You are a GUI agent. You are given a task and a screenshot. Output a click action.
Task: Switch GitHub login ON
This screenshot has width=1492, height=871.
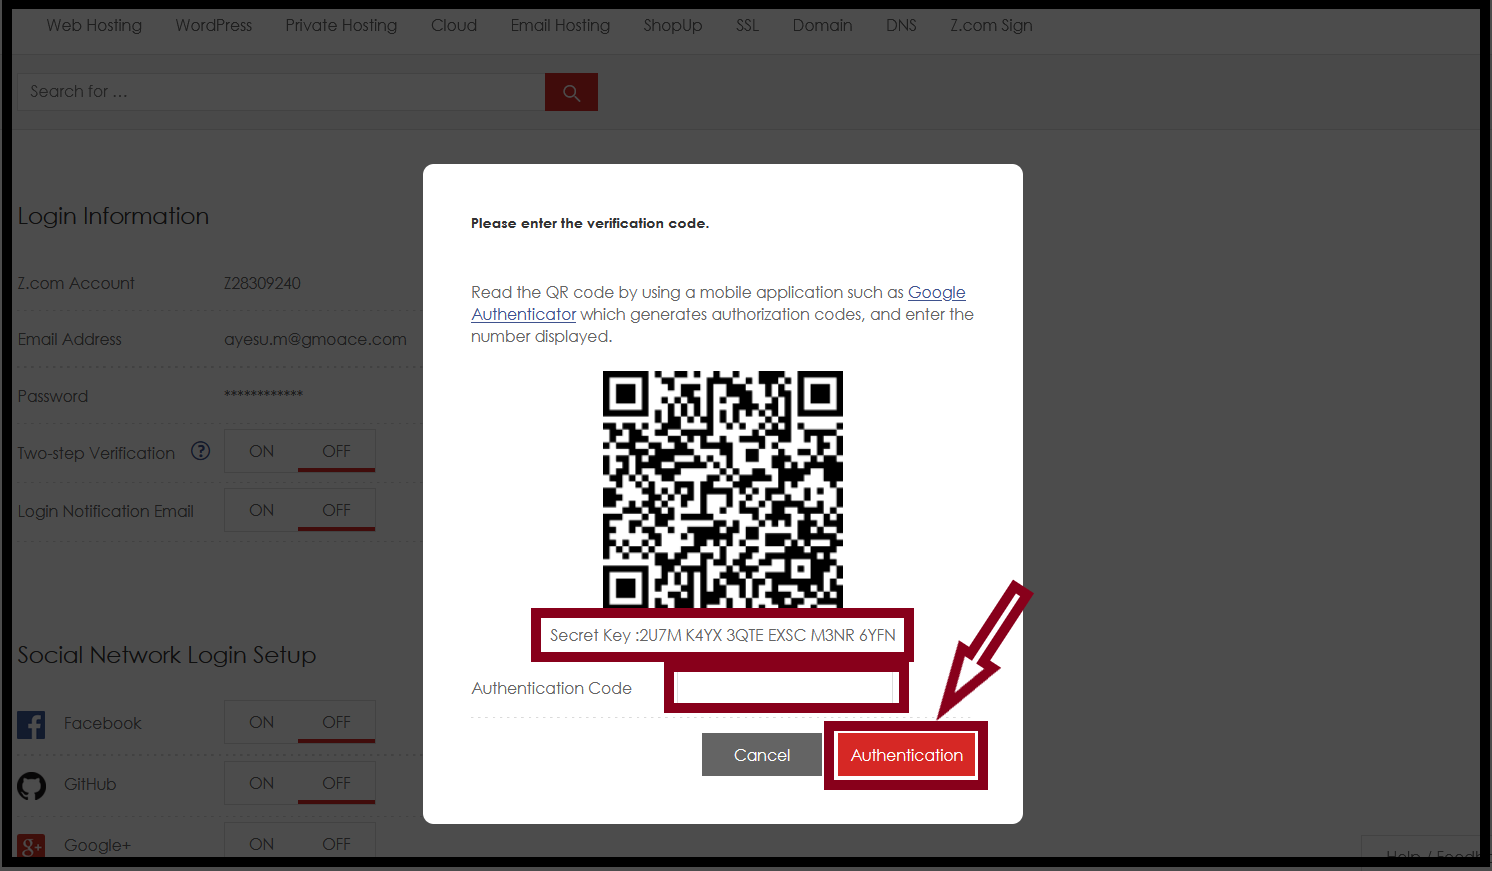(x=262, y=783)
